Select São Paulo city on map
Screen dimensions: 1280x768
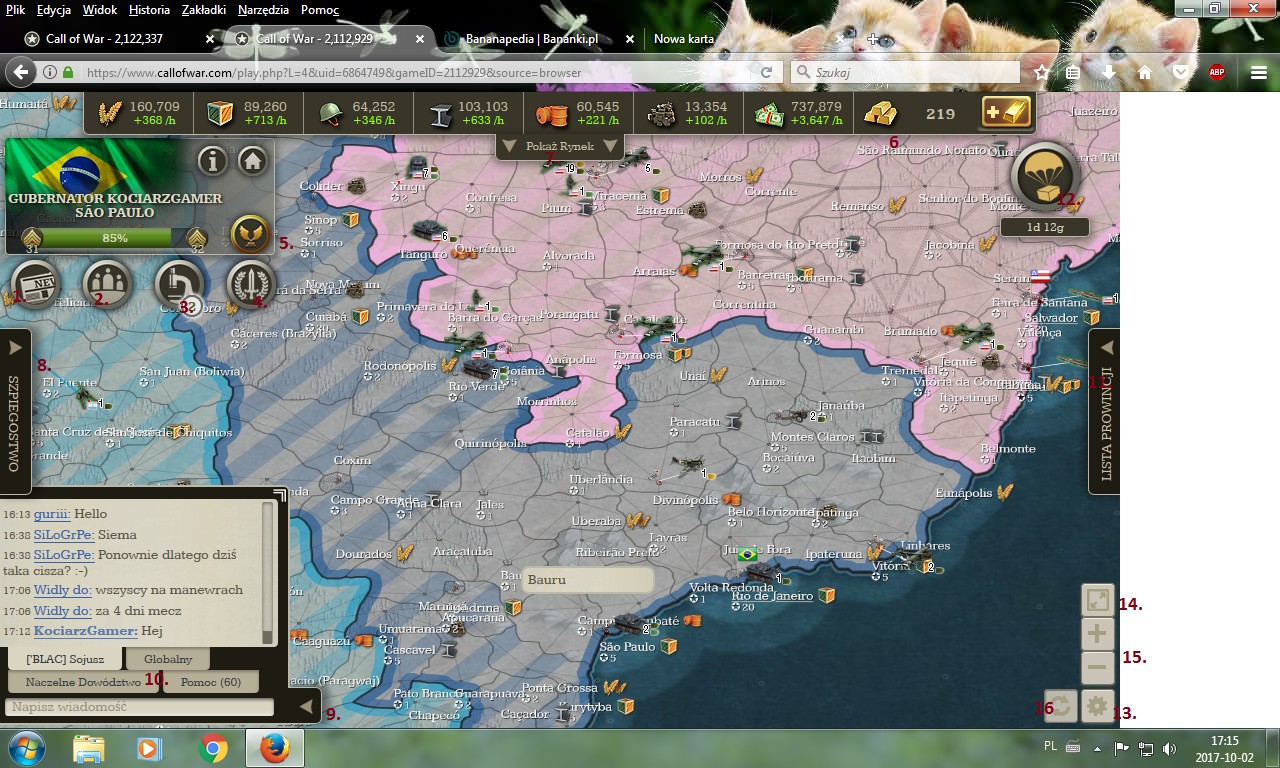628,647
